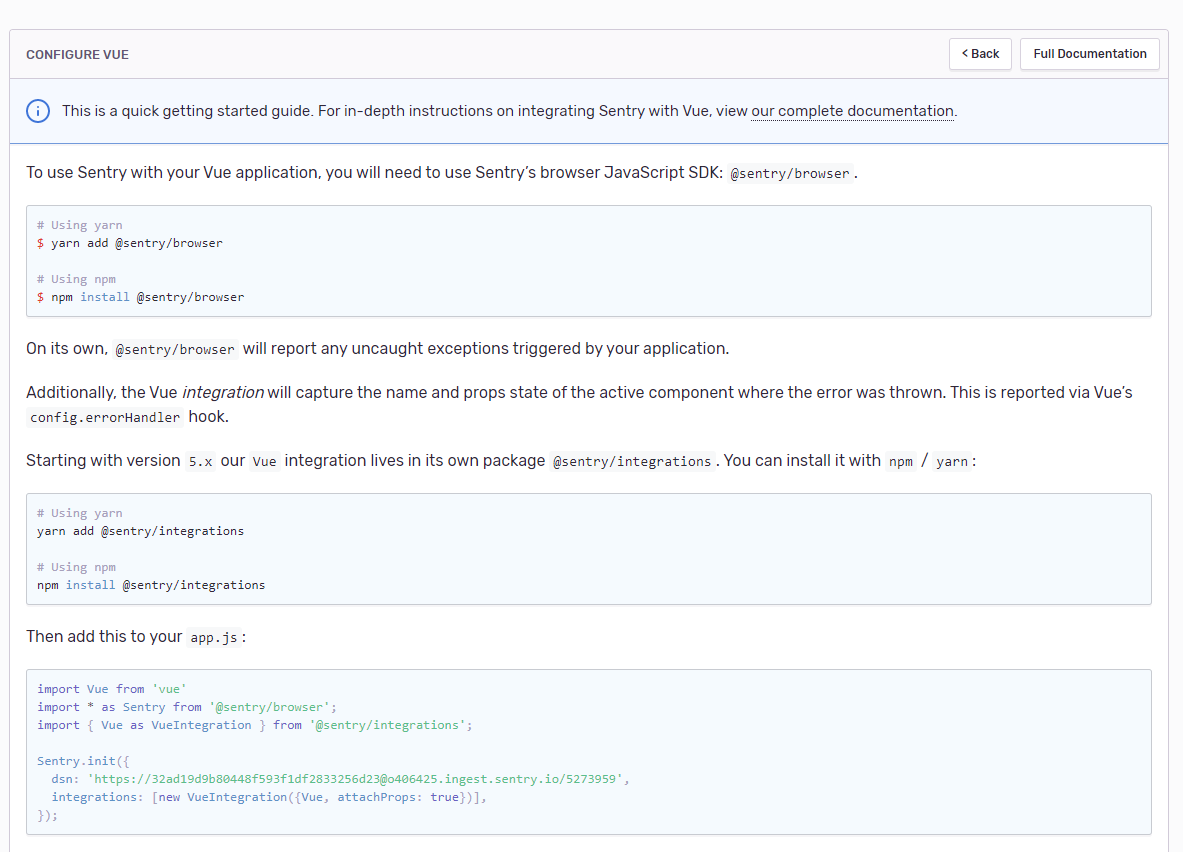The image size is (1183, 852).
Task: Click the info icon in the banner
Action: coord(38,111)
